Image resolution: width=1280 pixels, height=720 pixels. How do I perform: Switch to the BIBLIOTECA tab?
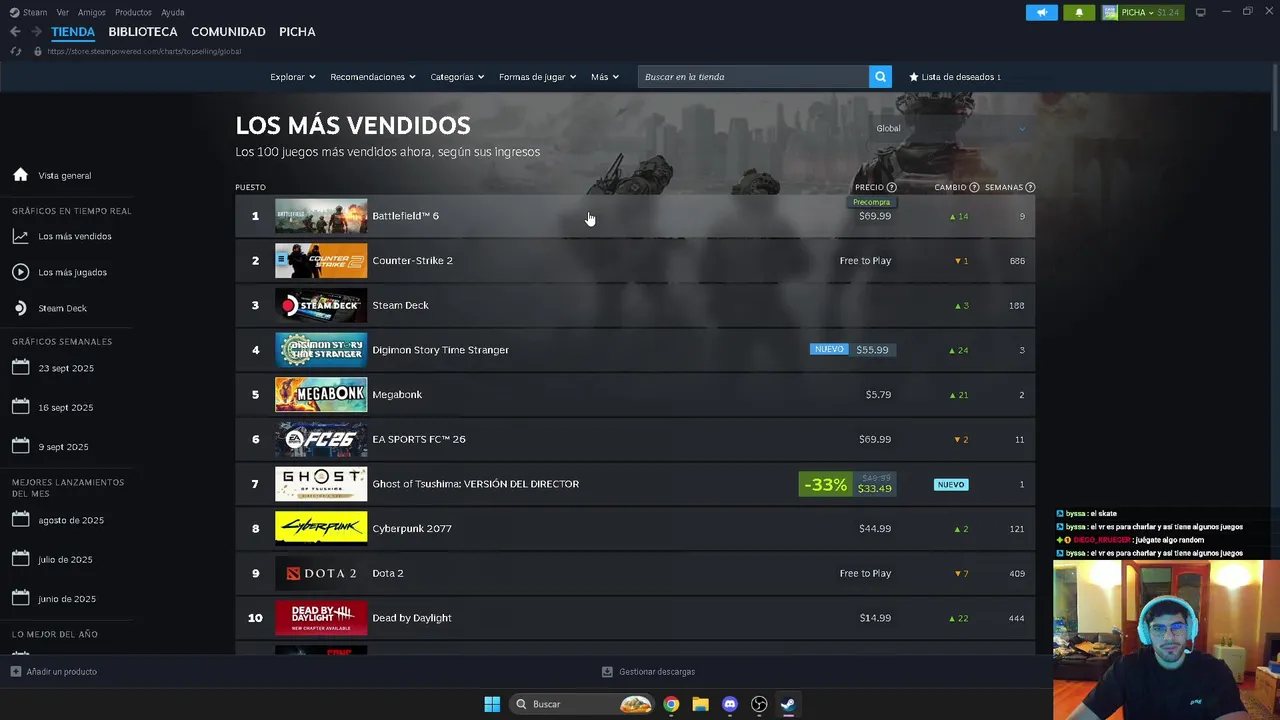click(x=143, y=32)
